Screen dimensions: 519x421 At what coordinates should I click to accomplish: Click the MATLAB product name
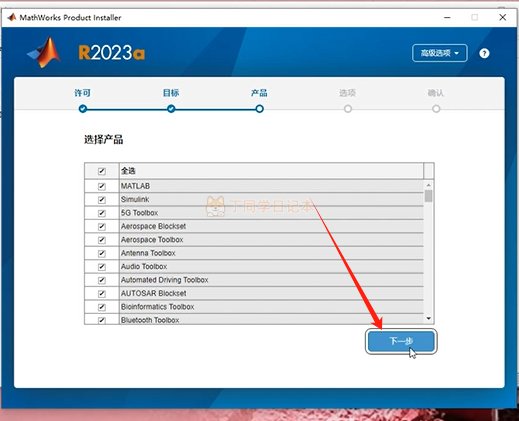click(135, 186)
